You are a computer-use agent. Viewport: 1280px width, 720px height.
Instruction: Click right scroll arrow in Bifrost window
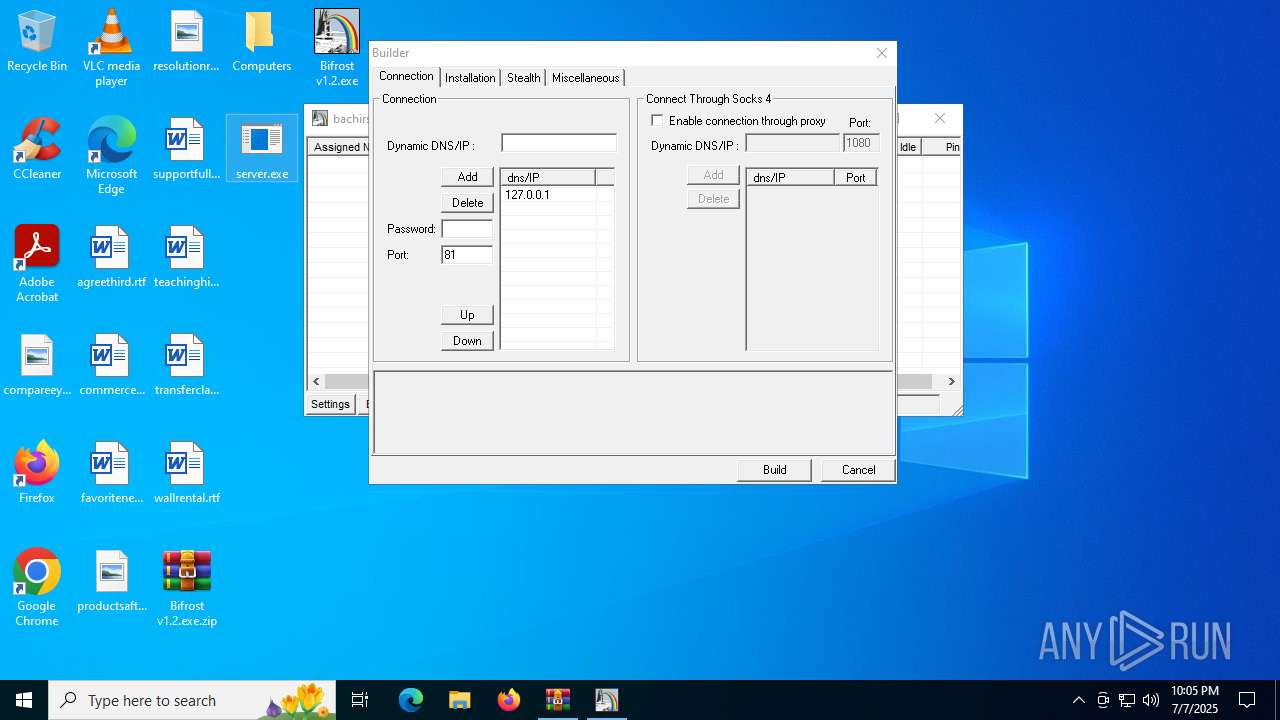coord(952,381)
